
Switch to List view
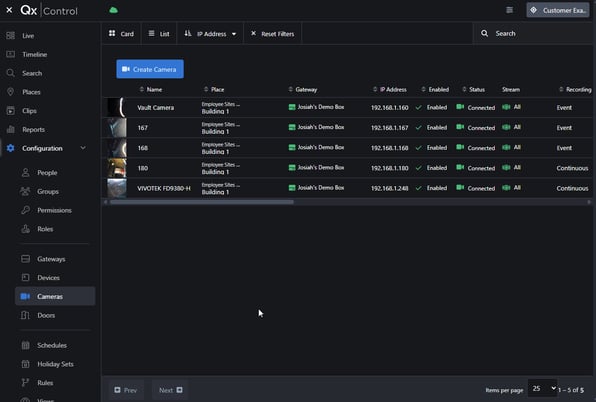pyautogui.click(x=159, y=34)
